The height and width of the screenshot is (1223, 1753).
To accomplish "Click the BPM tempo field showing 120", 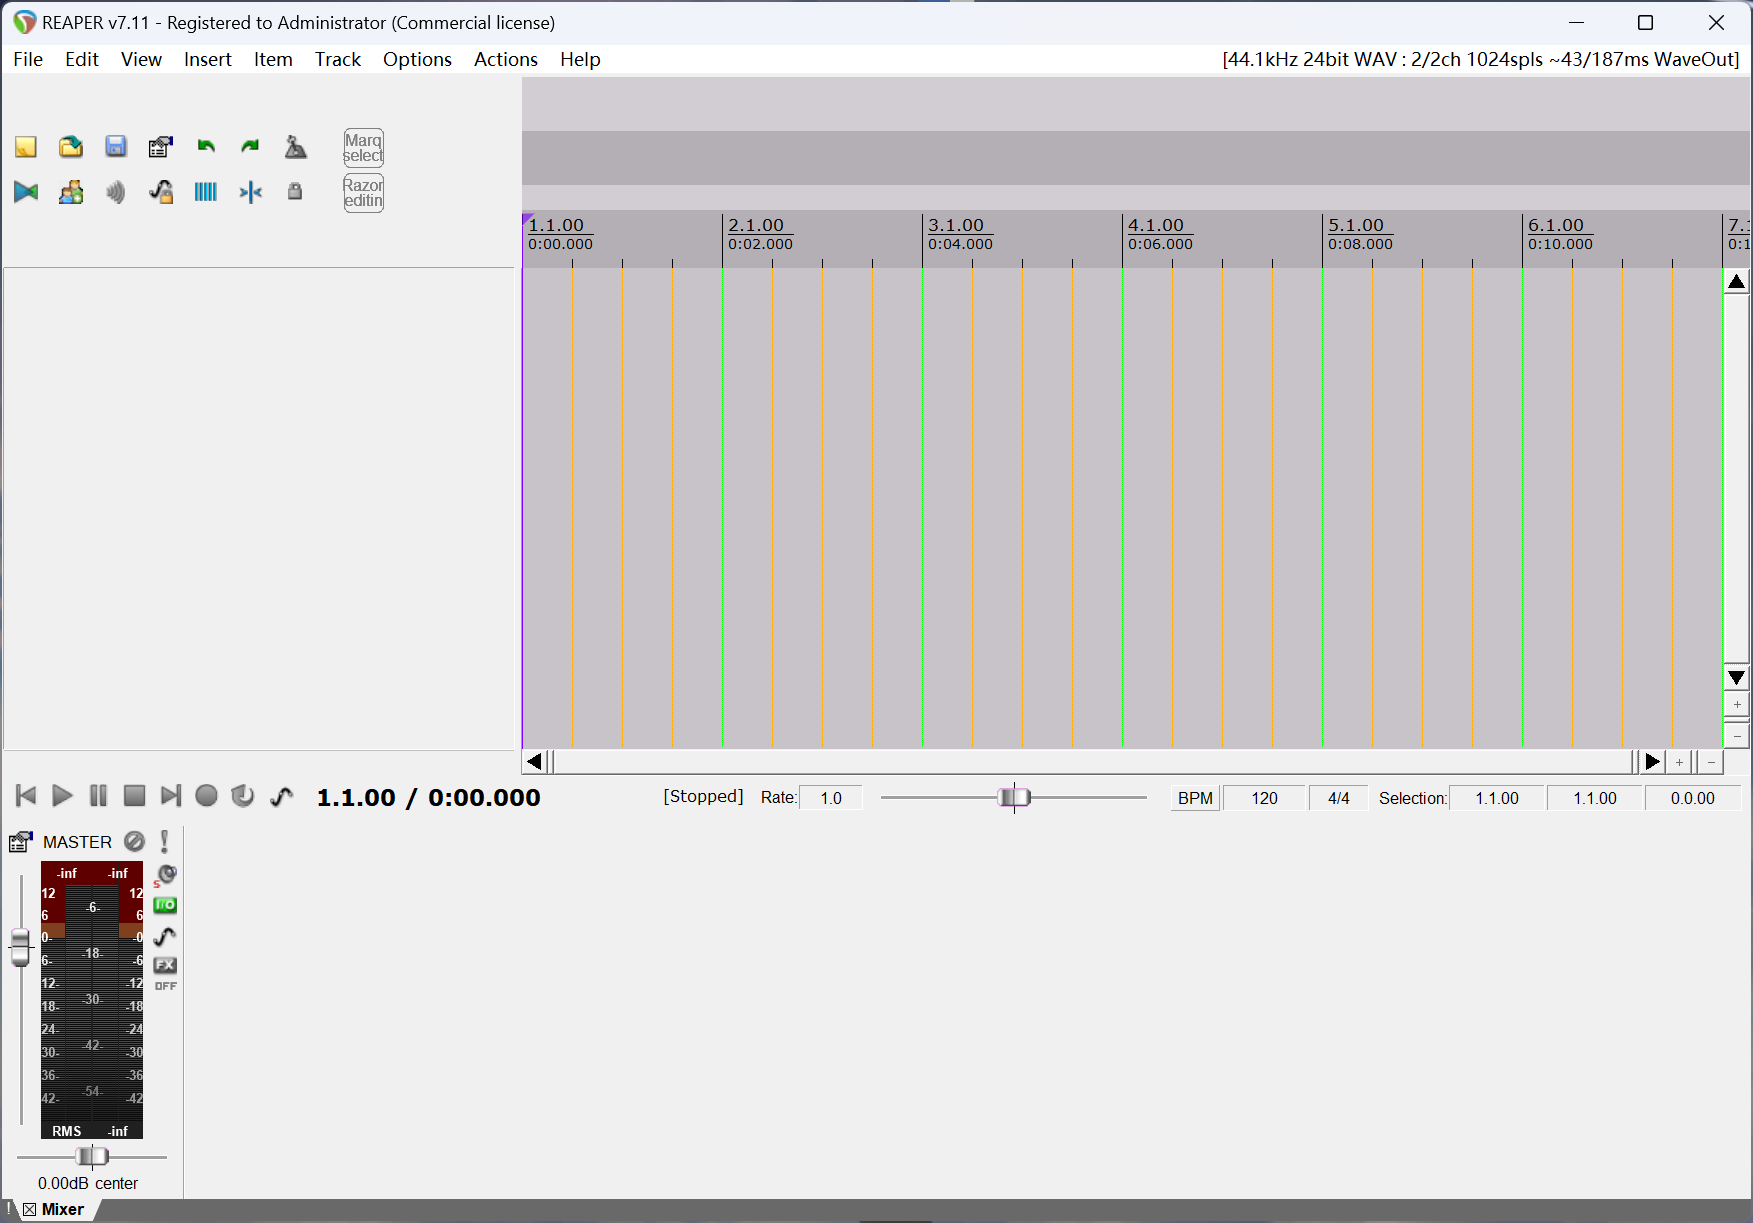I will click(x=1264, y=798).
